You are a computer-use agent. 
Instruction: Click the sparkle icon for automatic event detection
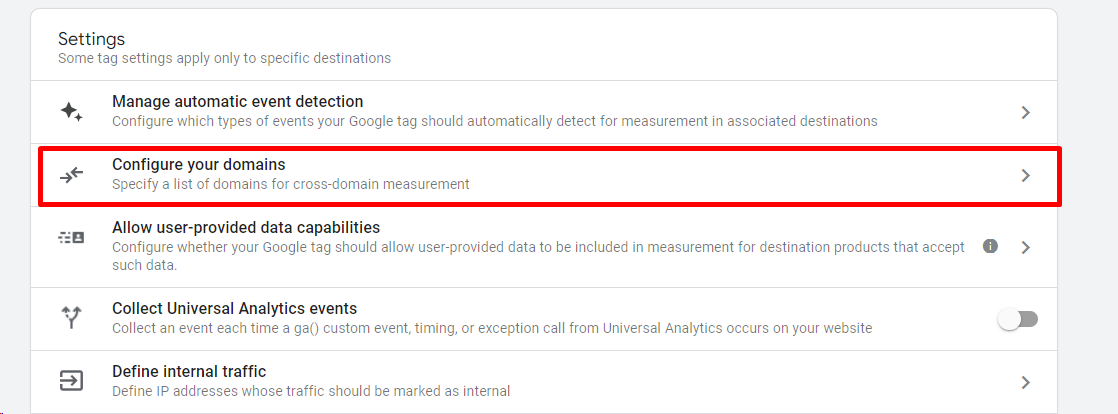71,112
